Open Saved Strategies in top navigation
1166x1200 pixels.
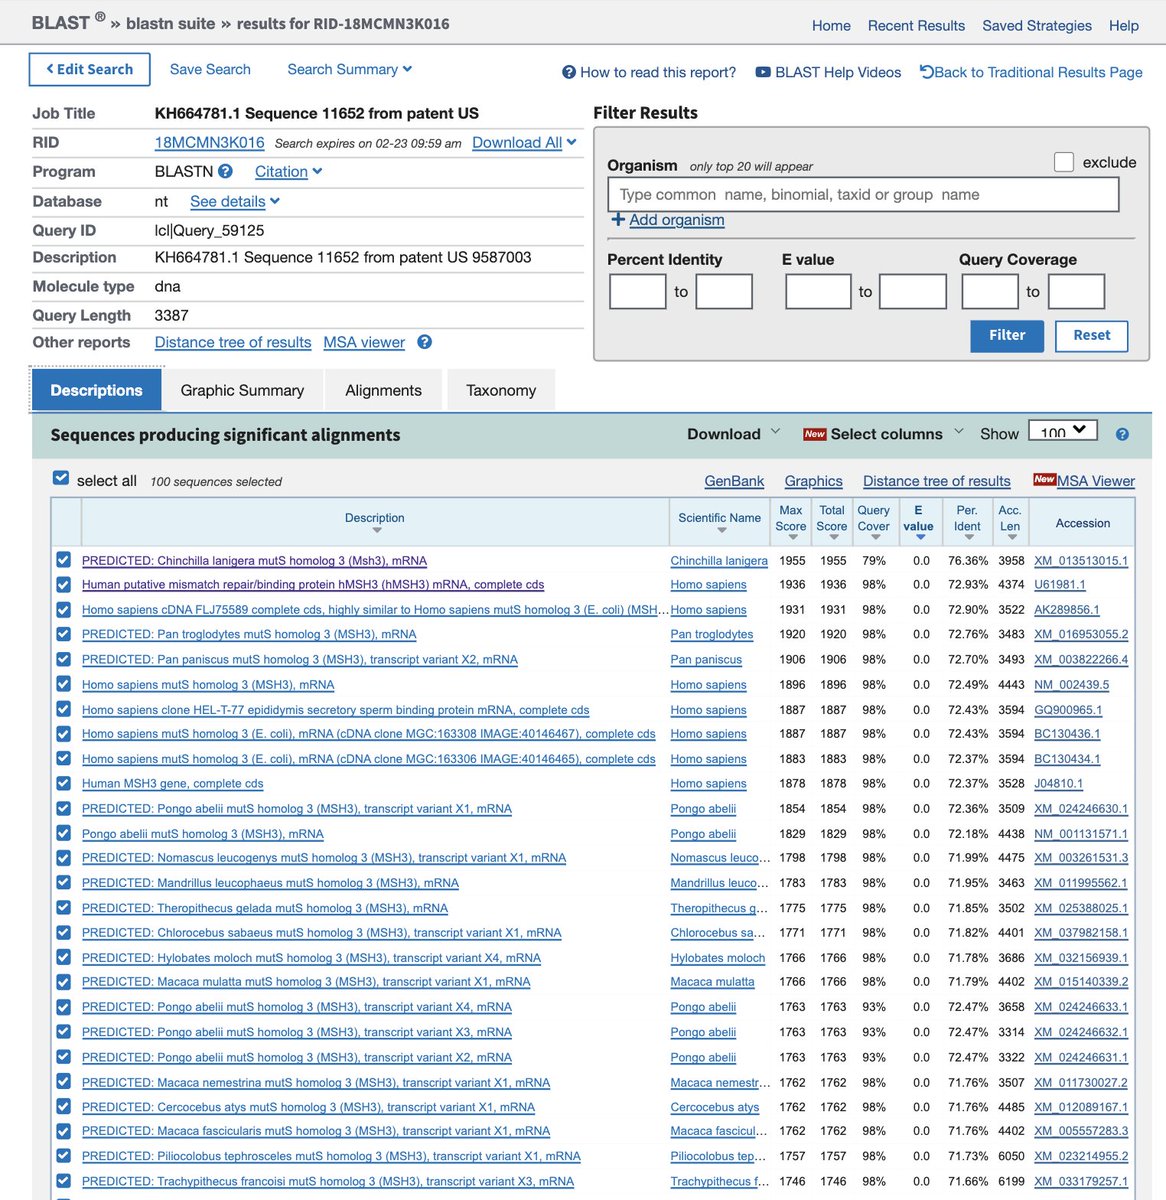pos(1037,26)
